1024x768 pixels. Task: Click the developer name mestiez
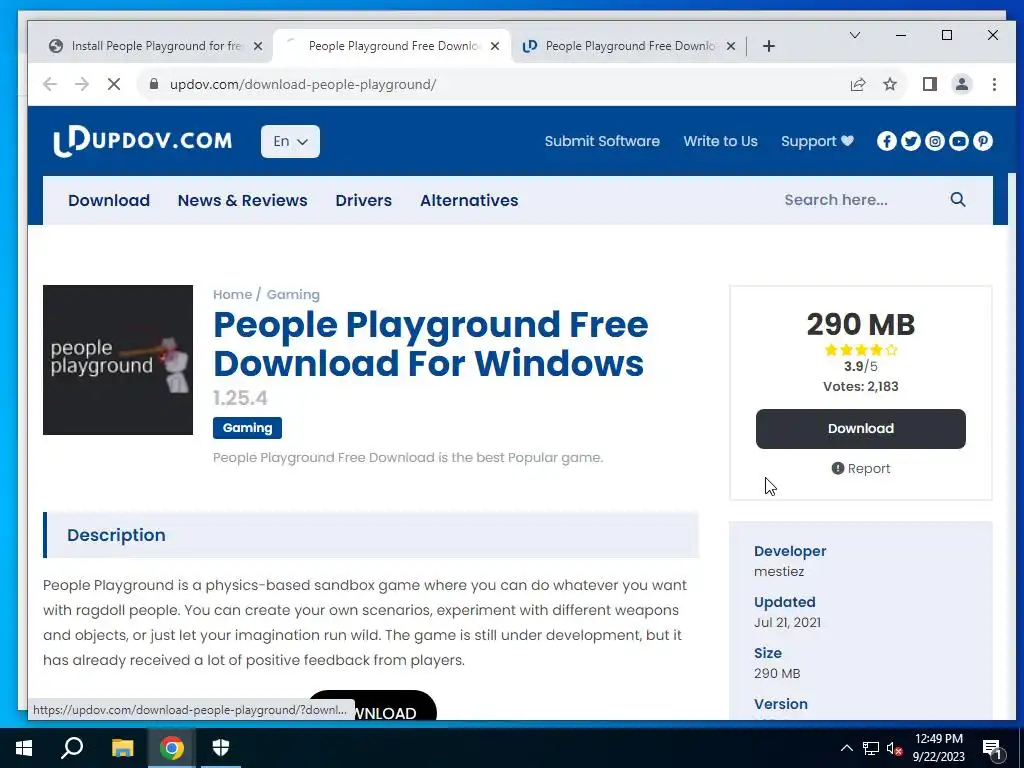pyautogui.click(x=779, y=571)
